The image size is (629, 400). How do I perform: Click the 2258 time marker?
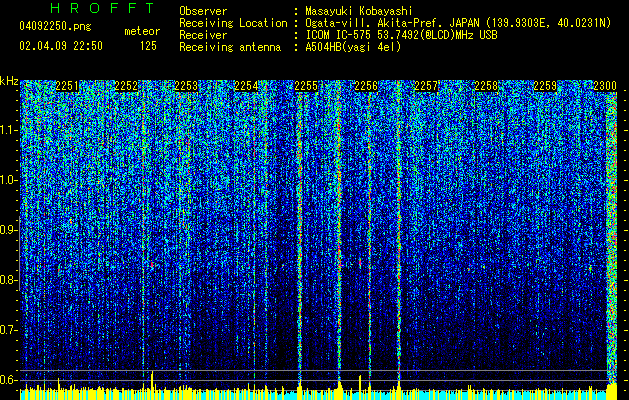486,86
